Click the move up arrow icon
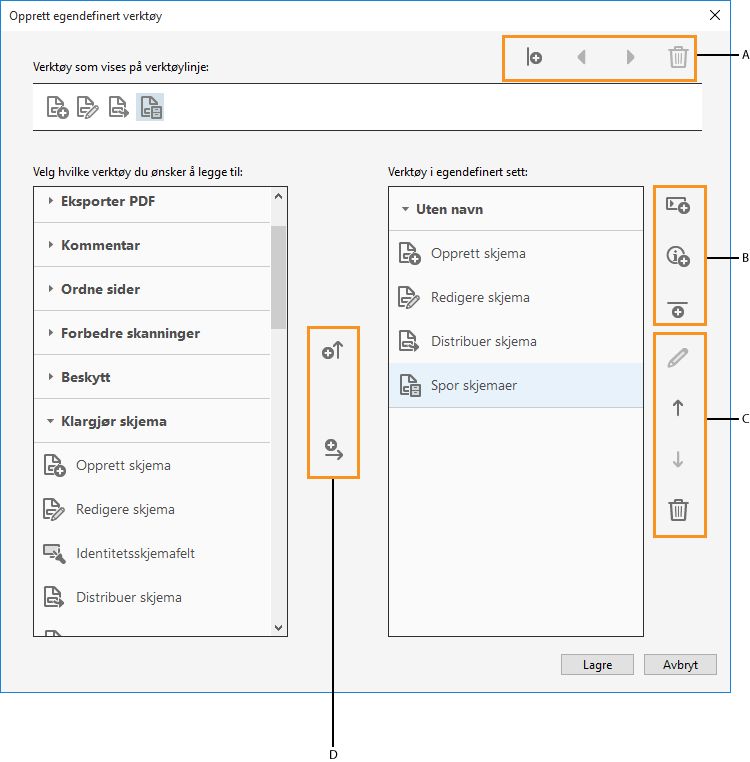The height and width of the screenshot is (762, 750). point(678,408)
